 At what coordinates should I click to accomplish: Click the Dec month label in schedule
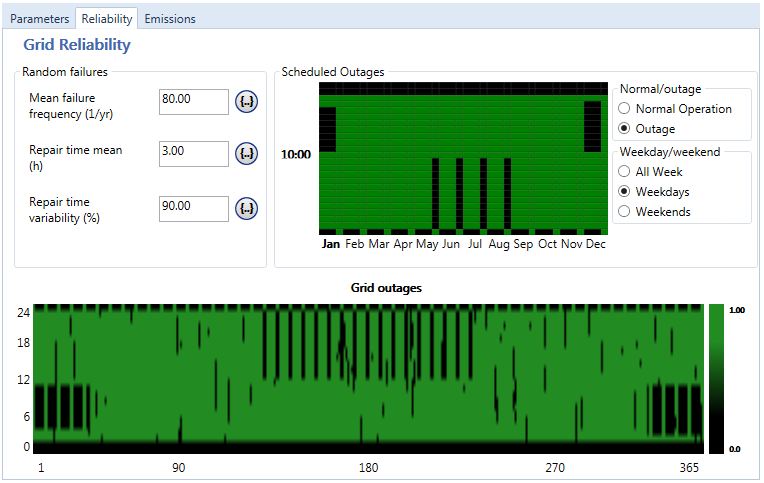click(x=596, y=244)
